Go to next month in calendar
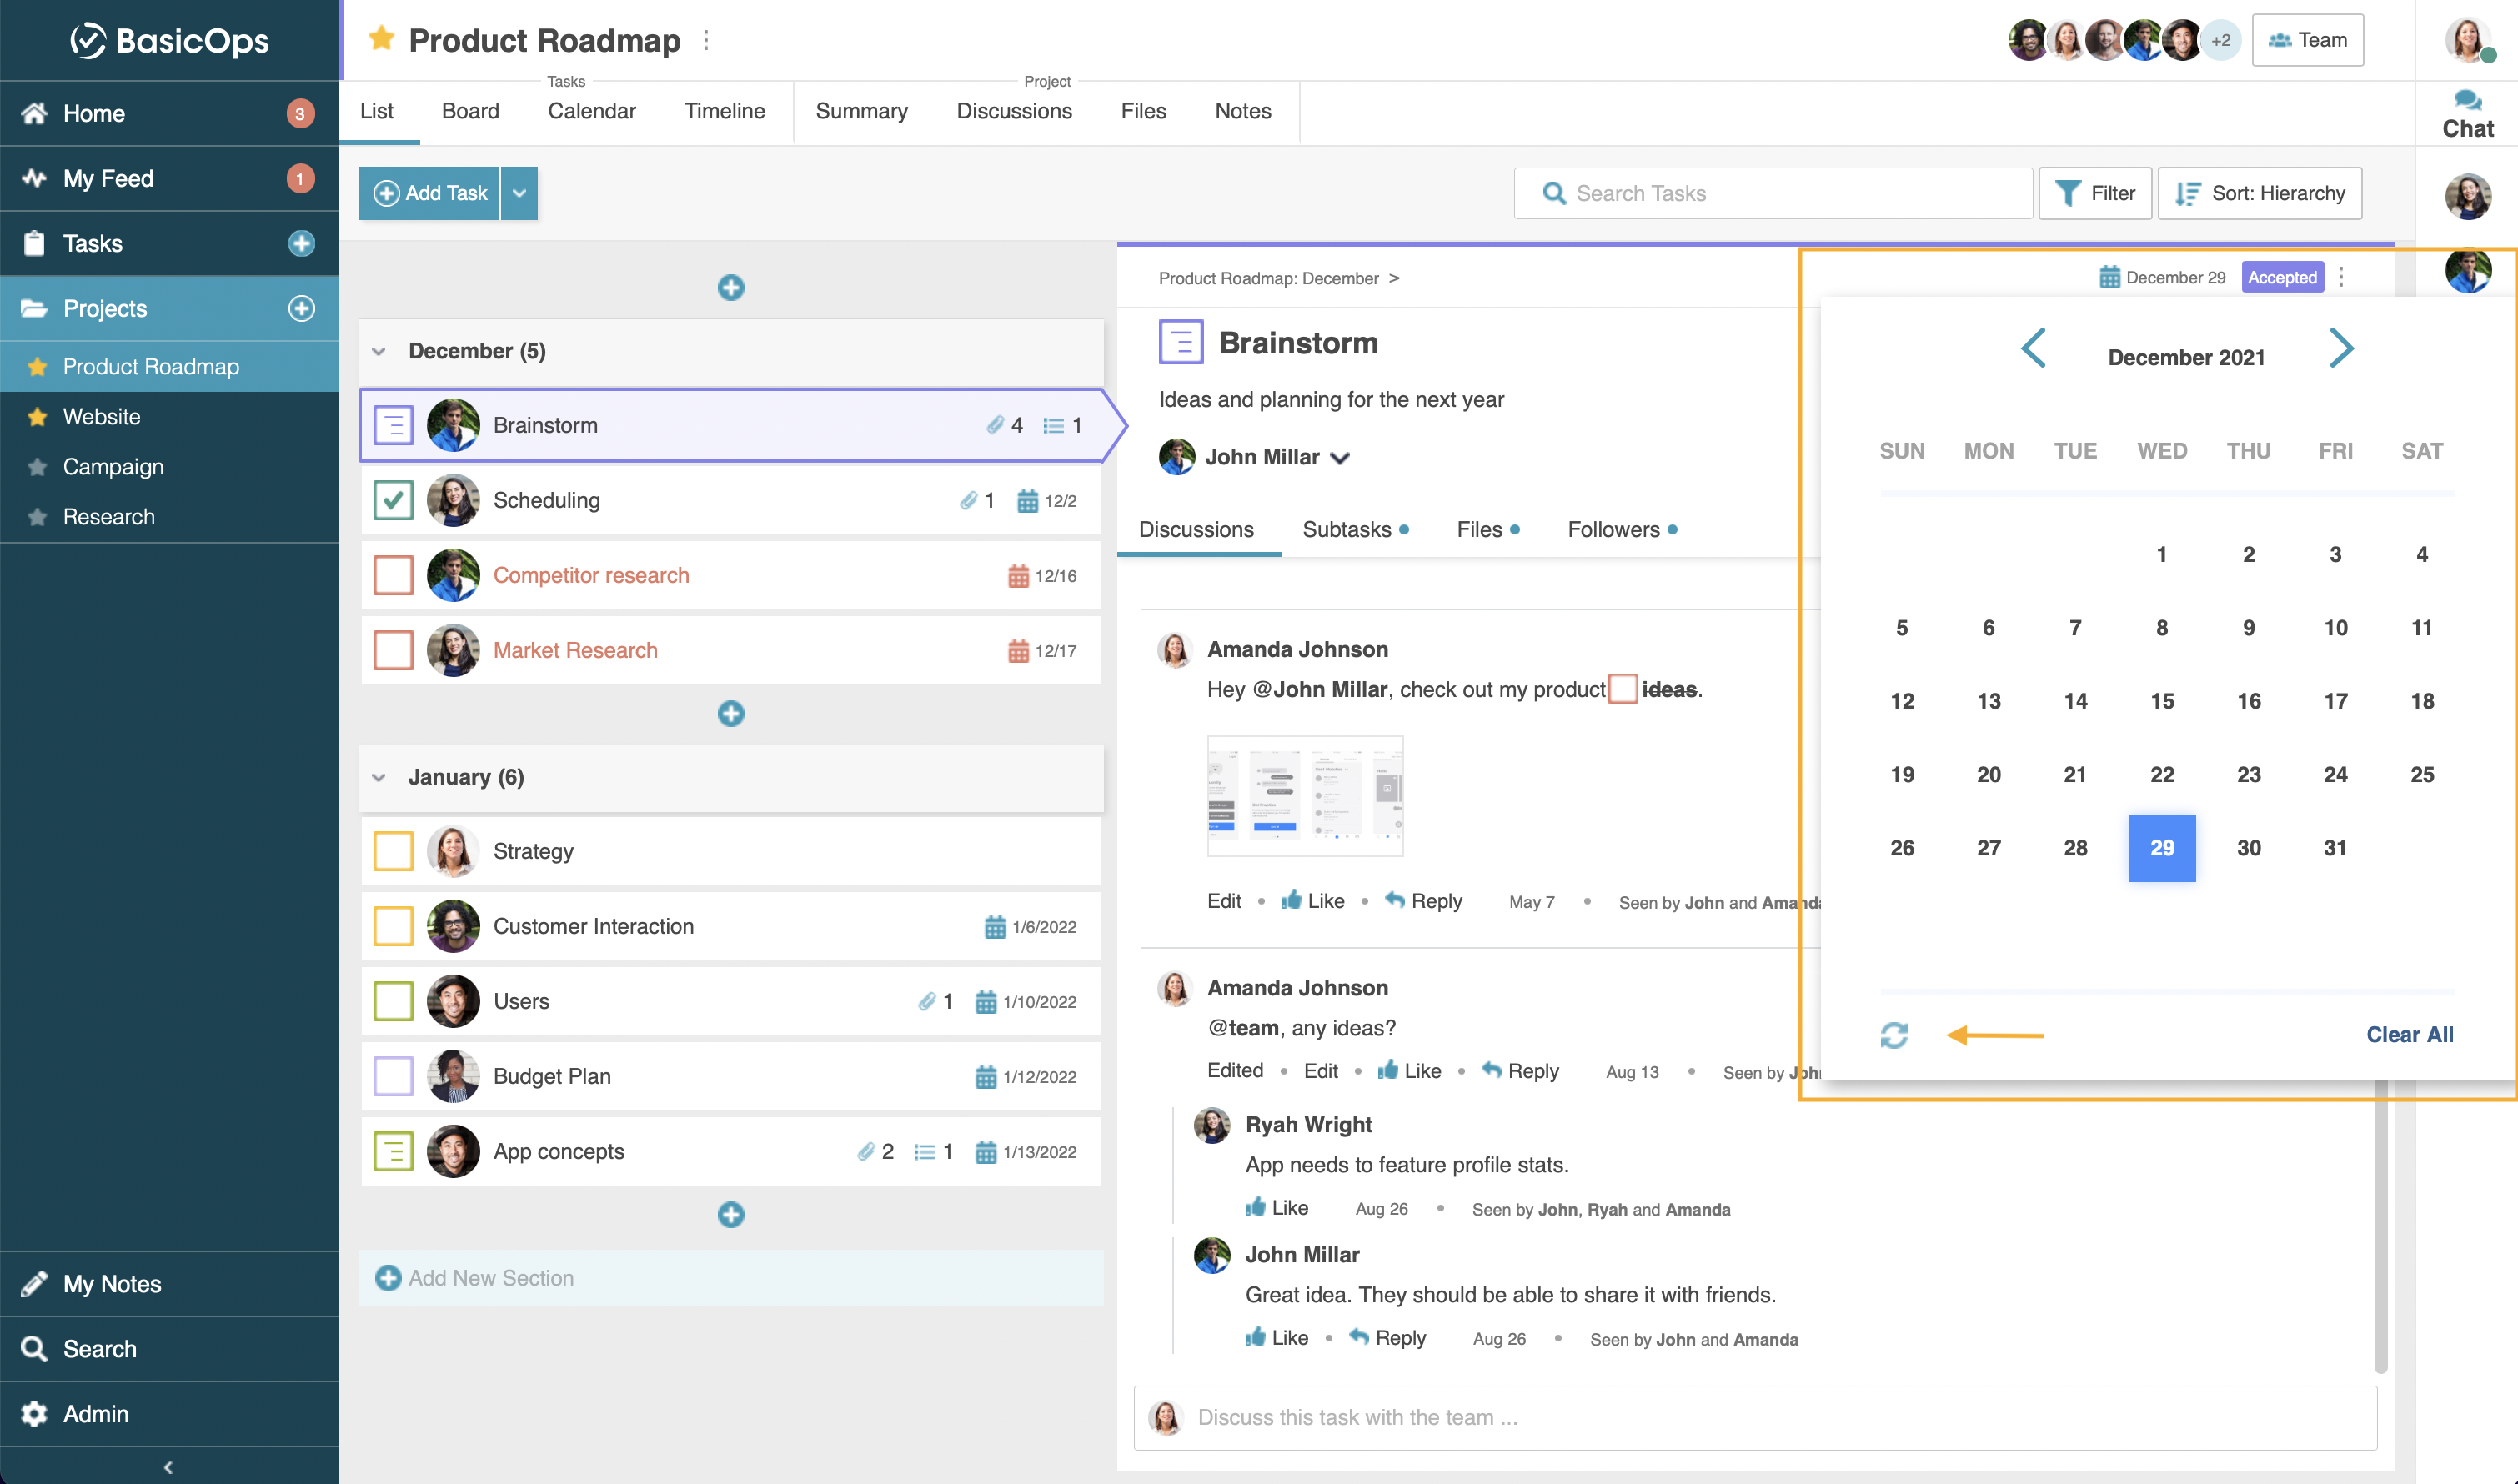The height and width of the screenshot is (1484, 2518). point(2340,348)
